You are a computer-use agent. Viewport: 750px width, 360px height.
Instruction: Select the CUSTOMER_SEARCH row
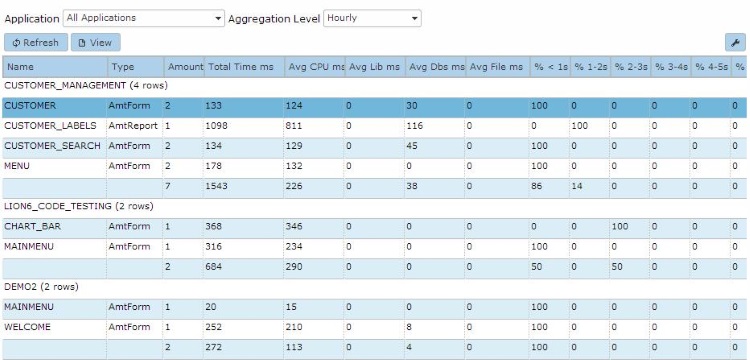pos(374,146)
